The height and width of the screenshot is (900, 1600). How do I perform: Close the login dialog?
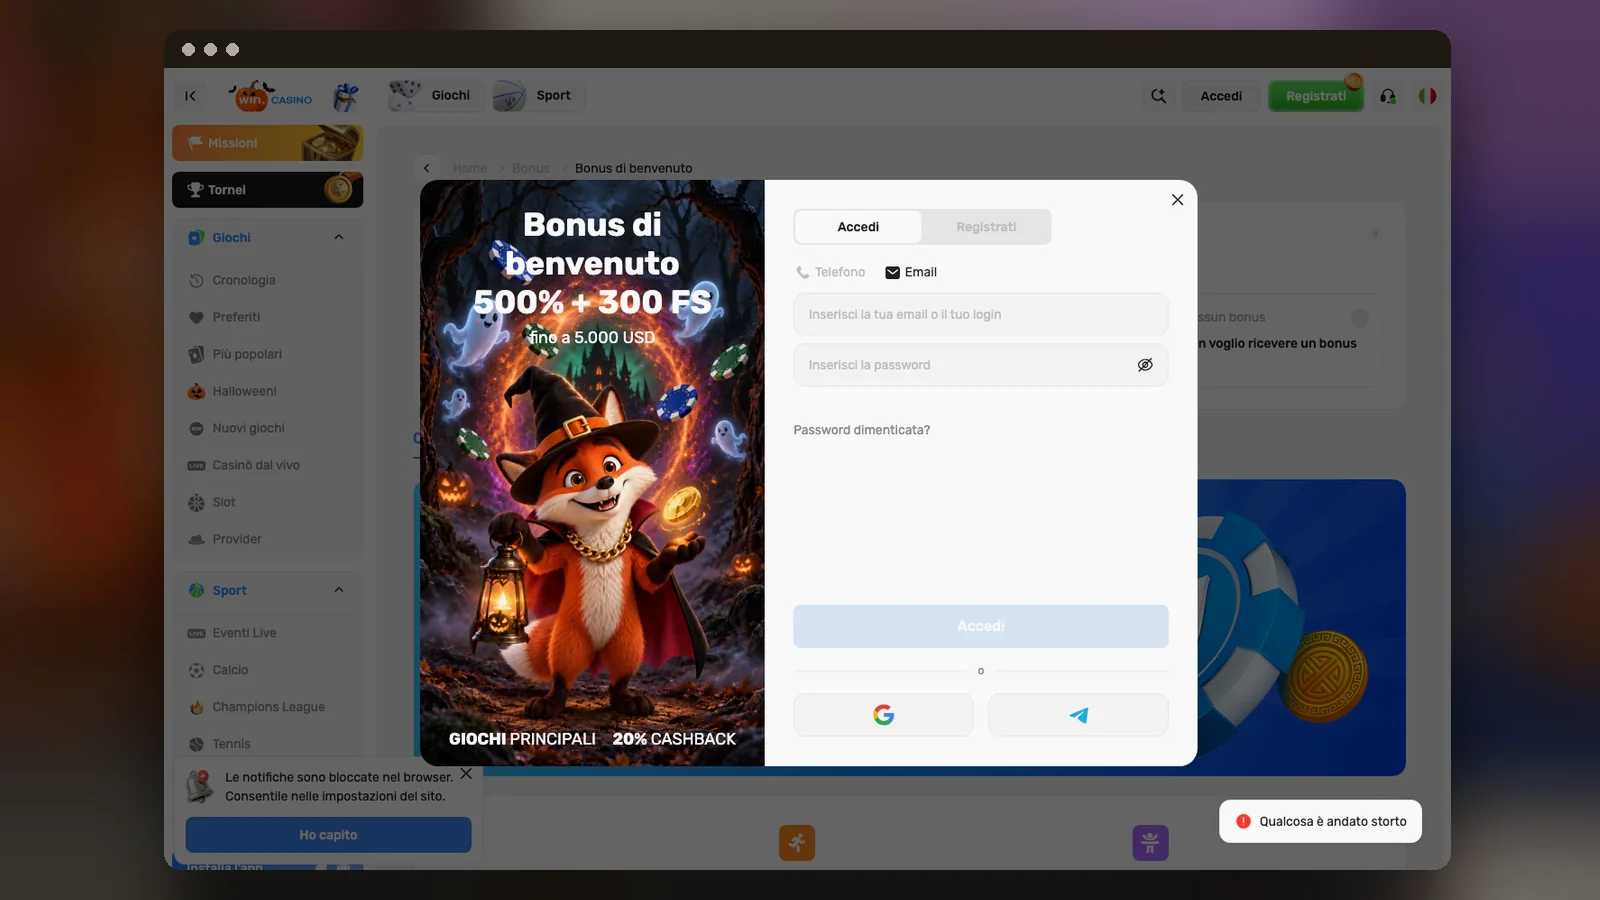click(x=1177, y=200)
